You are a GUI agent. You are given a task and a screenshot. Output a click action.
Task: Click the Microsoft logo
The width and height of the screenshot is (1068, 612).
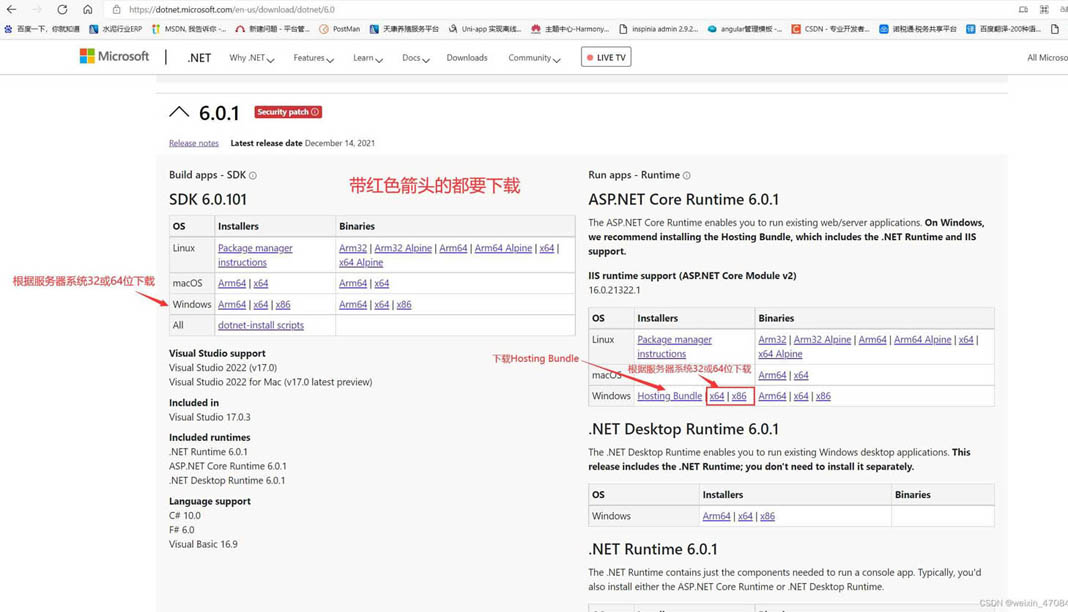[114, 57]
